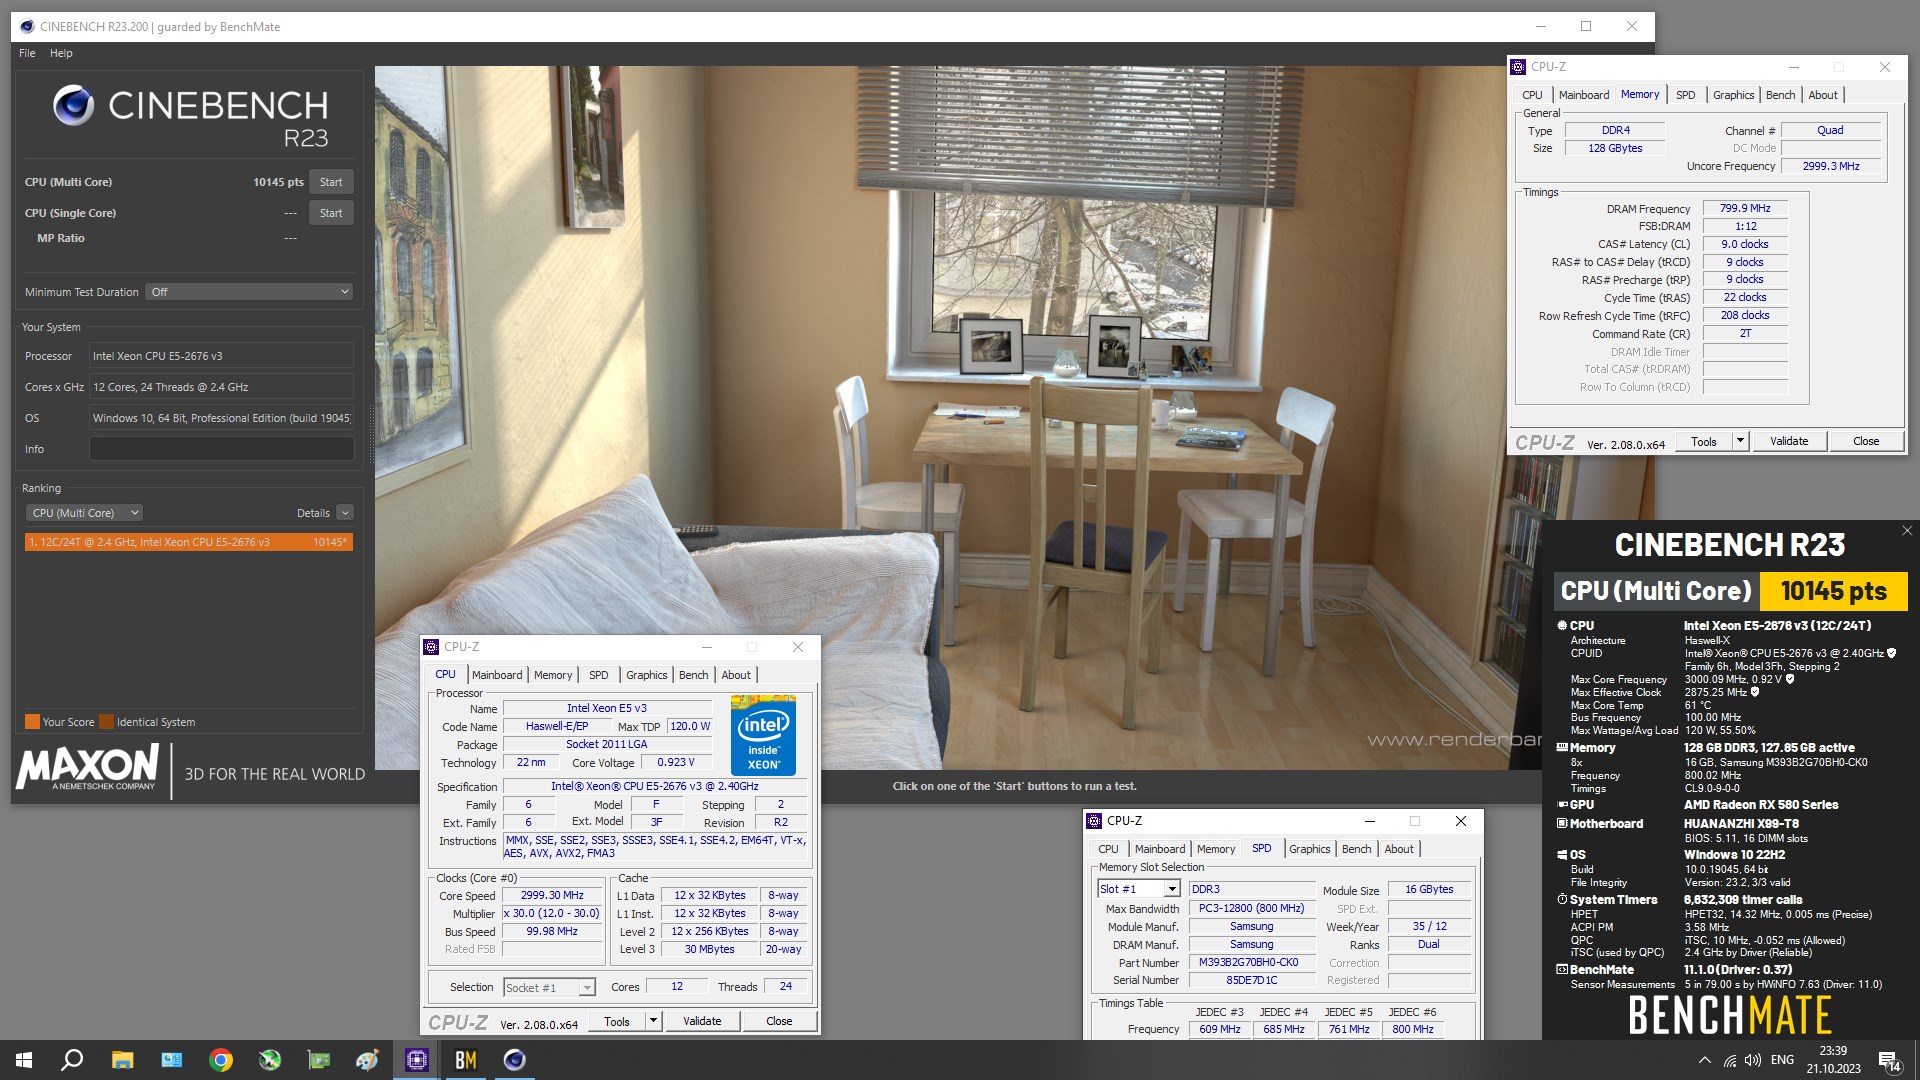Click Validate in CPU-Z CPU window
Screen dimensions: 1920x1080
click(702, 1021)
